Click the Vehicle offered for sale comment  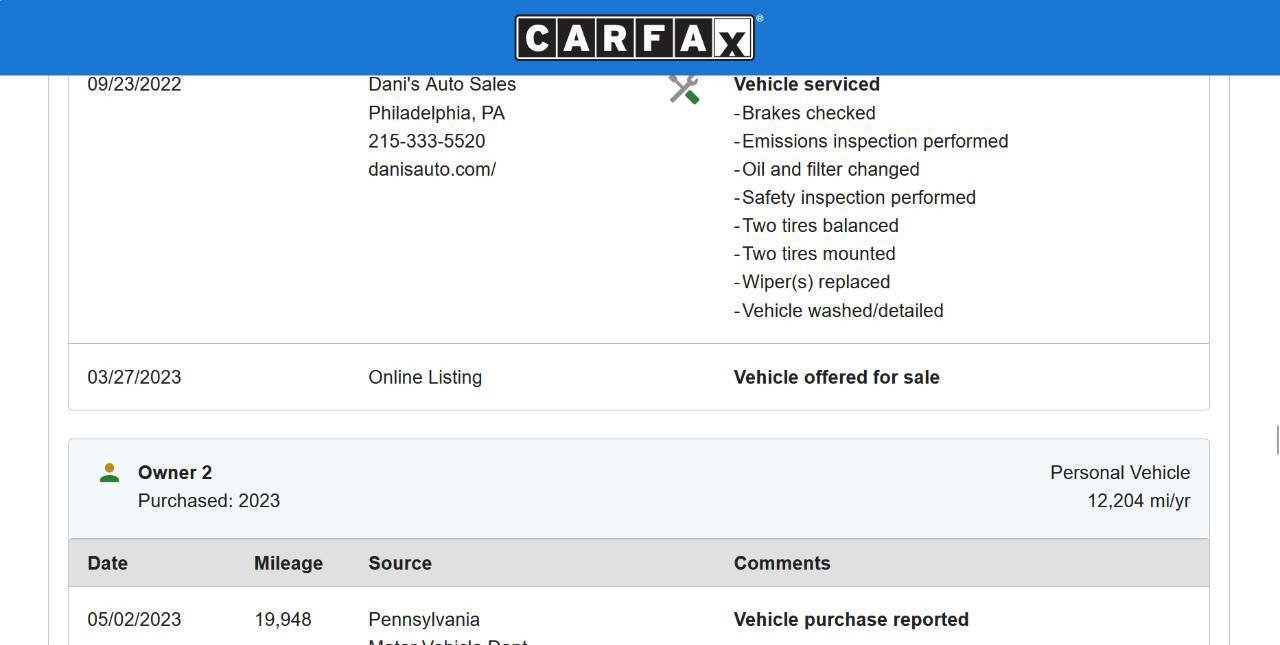coord(837,377)
